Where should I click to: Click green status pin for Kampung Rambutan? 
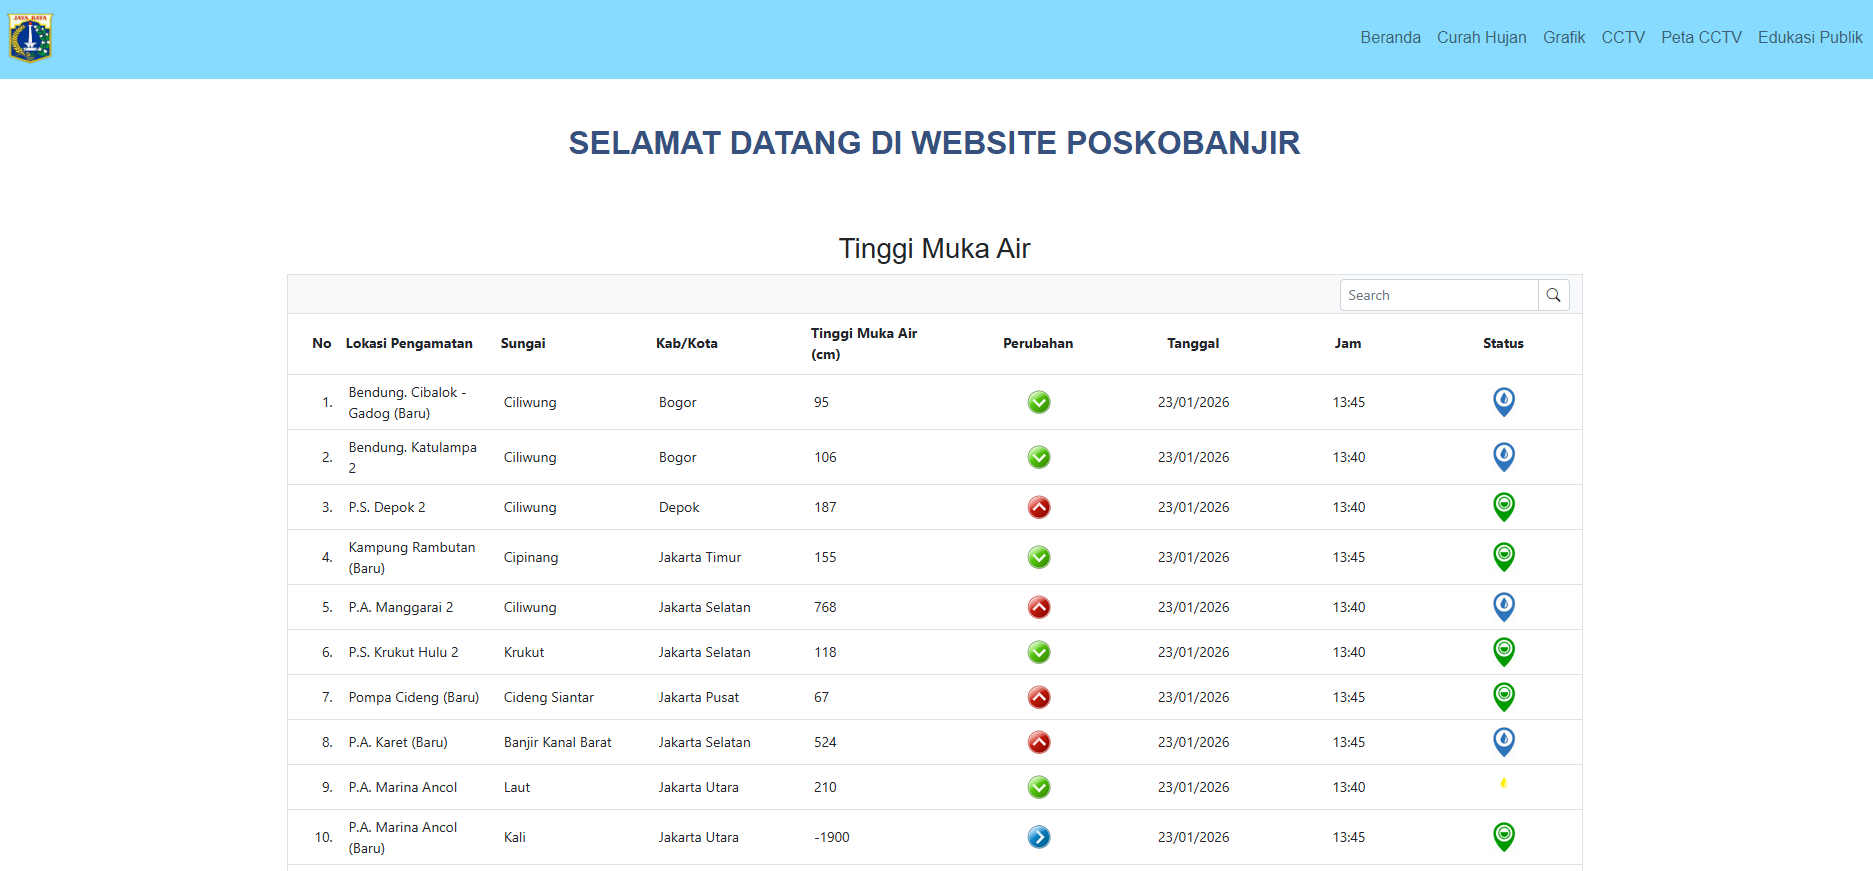pos(1503,556)
